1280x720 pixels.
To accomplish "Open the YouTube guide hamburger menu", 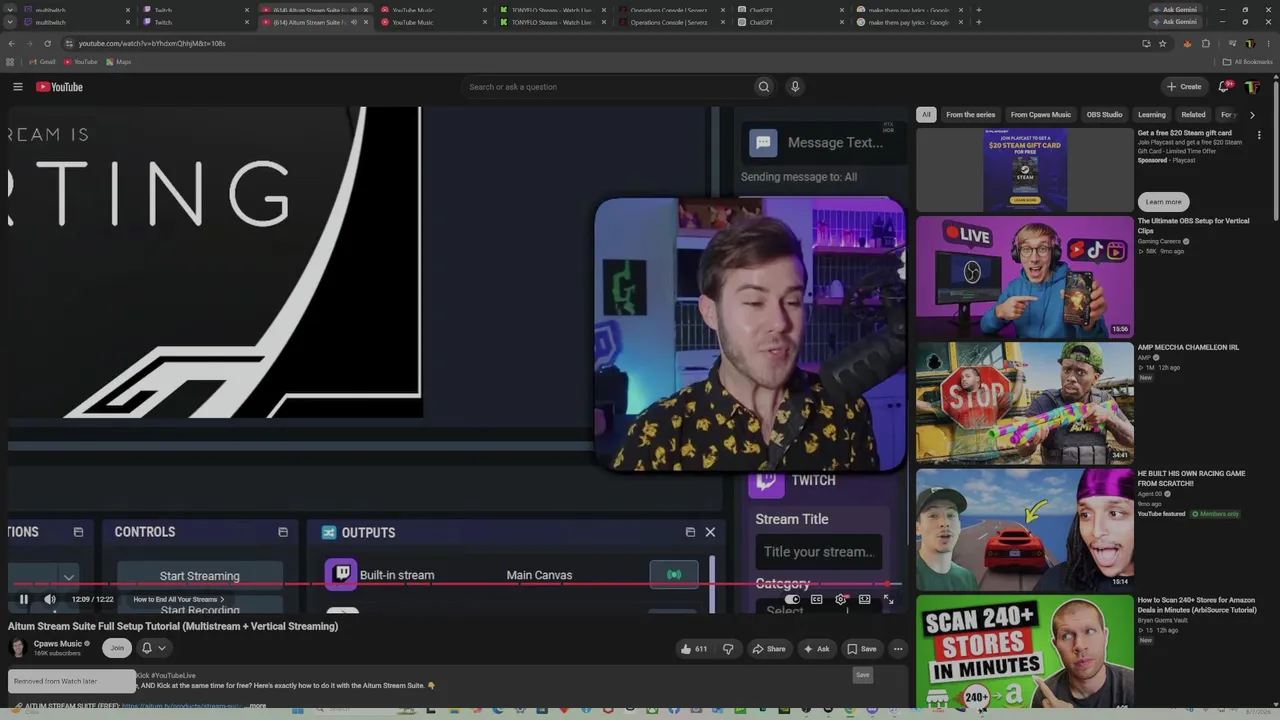I will (18, 87).
